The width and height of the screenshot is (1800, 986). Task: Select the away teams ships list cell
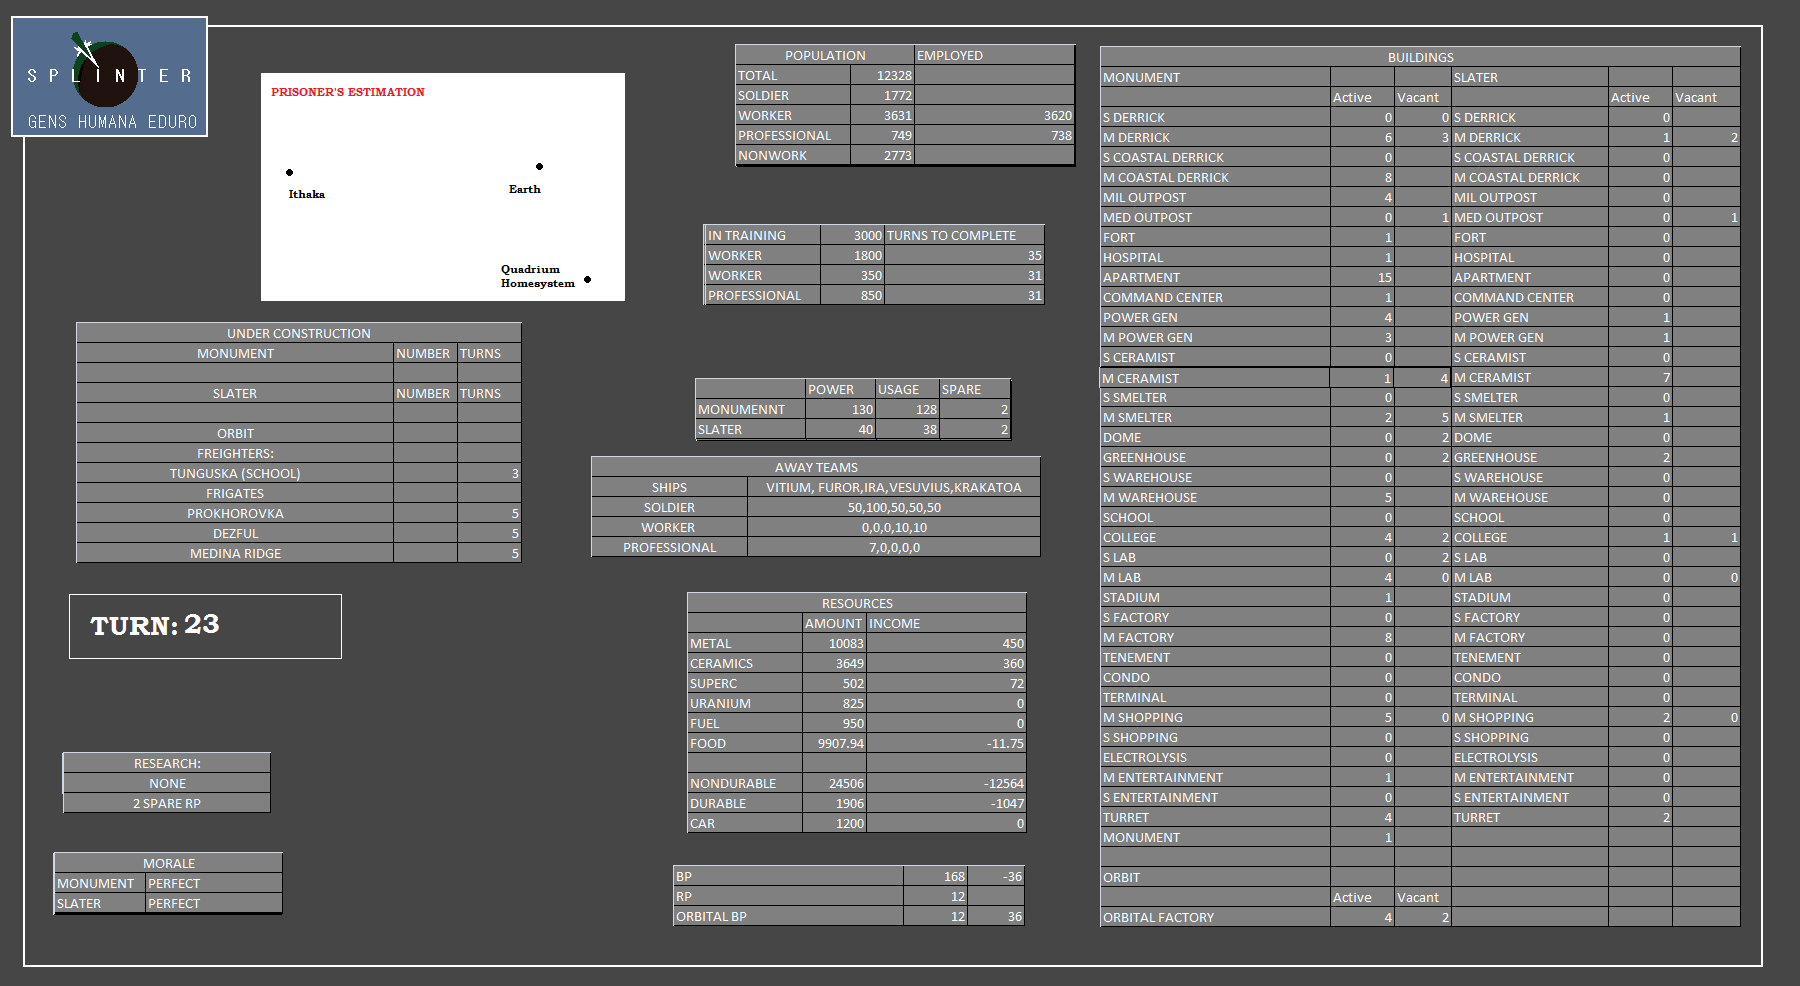(893, 488)
